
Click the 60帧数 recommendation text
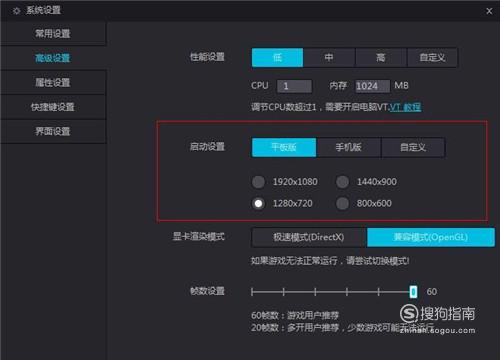(x=295, y=315)
